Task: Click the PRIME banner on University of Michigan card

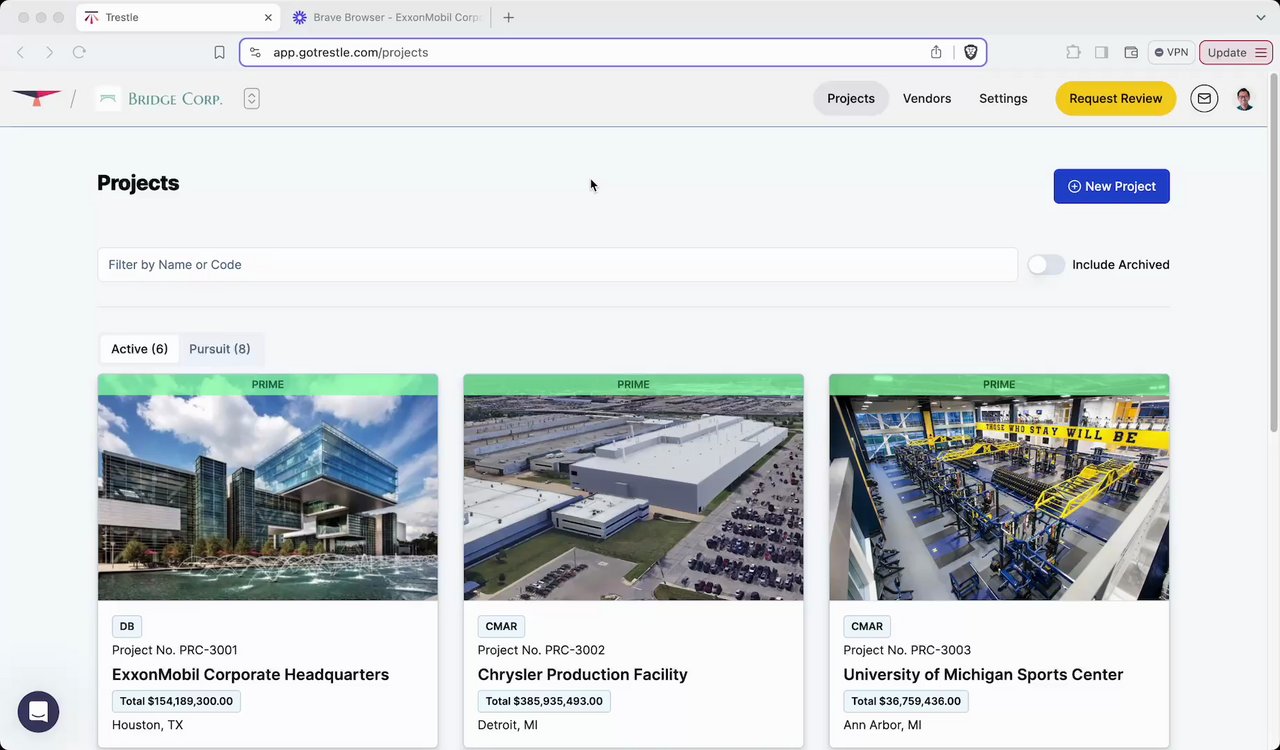Action: tap(999, 384)
